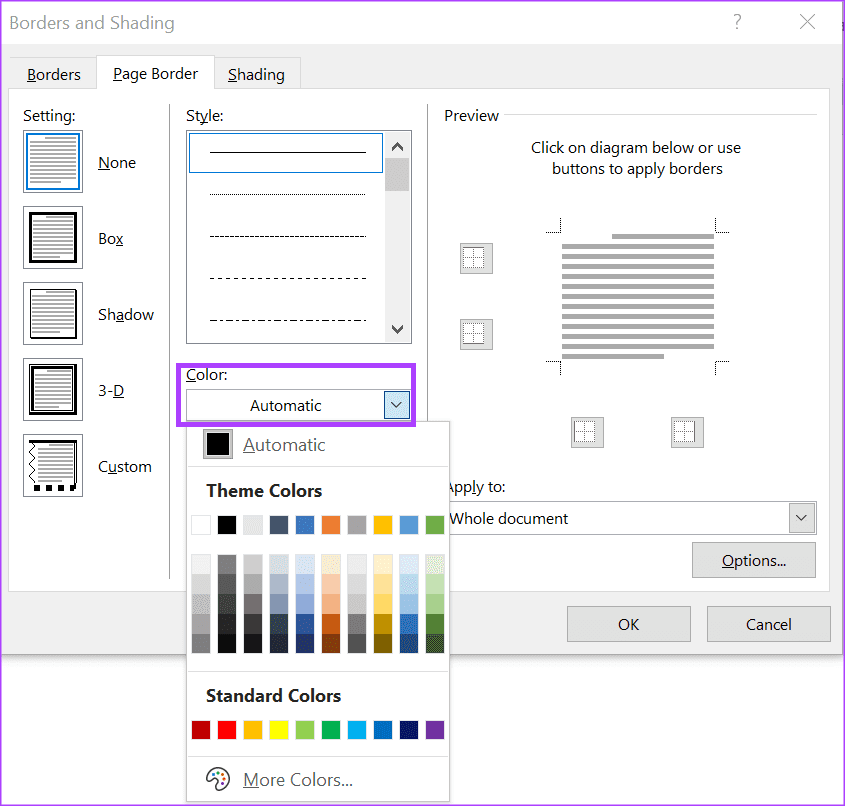This screenshot has height=806, width=845.
Task: Toggle the top border button in preview
Action: click(476, 258)
